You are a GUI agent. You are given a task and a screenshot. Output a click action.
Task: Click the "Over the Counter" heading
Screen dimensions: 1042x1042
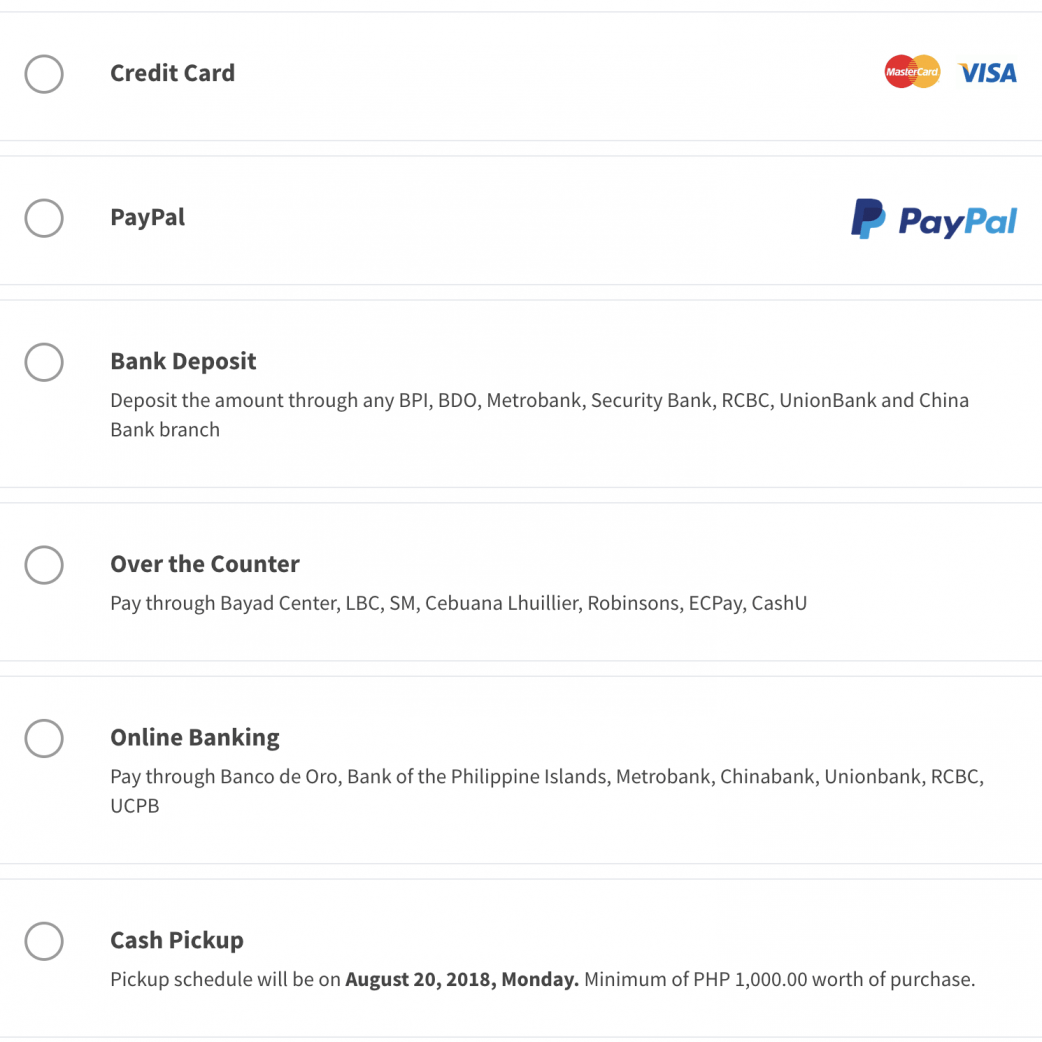204,564
